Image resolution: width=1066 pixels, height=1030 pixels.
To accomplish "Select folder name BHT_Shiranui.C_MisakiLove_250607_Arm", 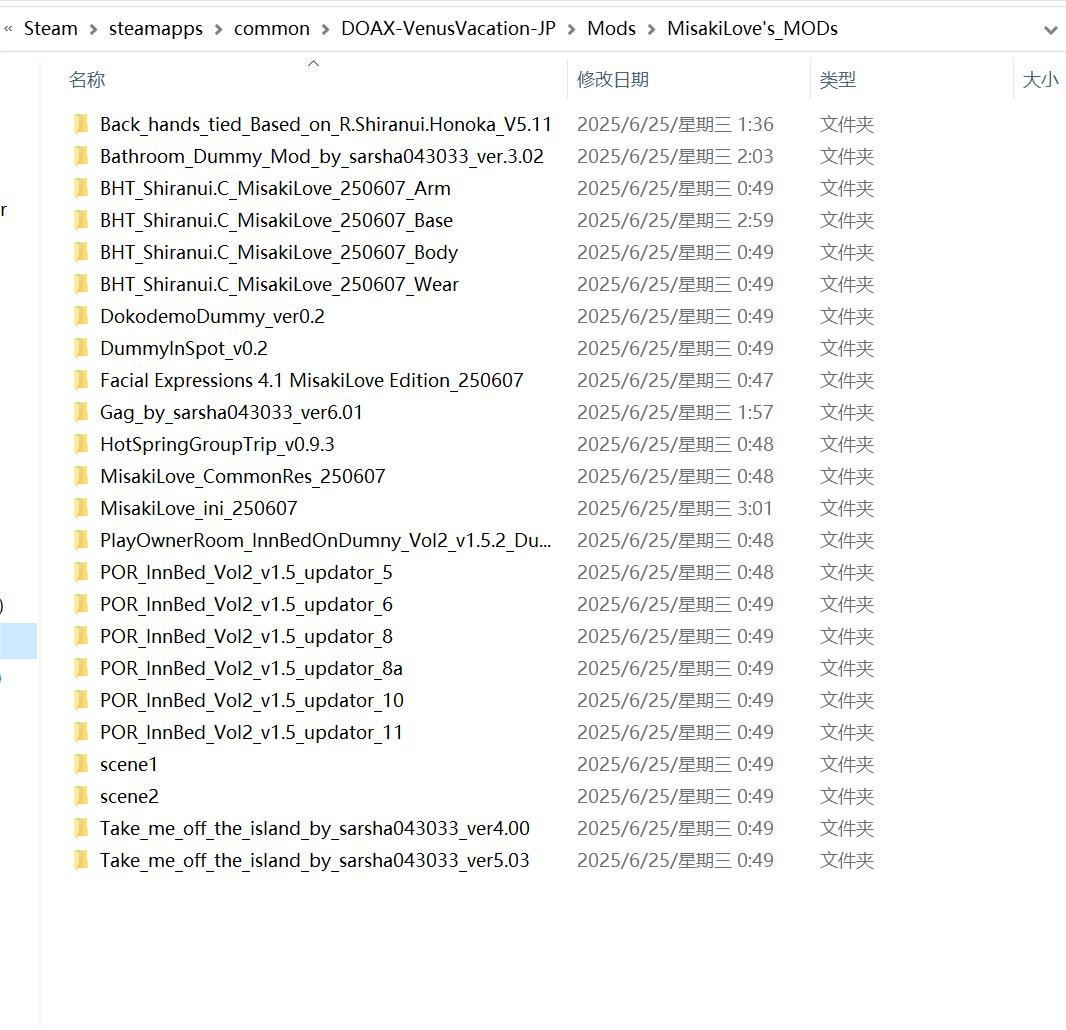I will [275, 188].
